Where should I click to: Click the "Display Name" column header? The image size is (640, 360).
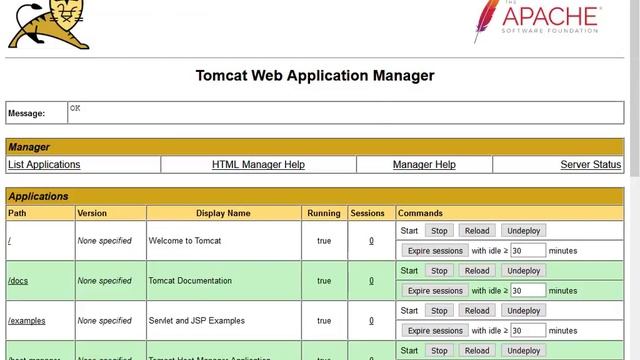pyautogui.click(x=223, y=213)
